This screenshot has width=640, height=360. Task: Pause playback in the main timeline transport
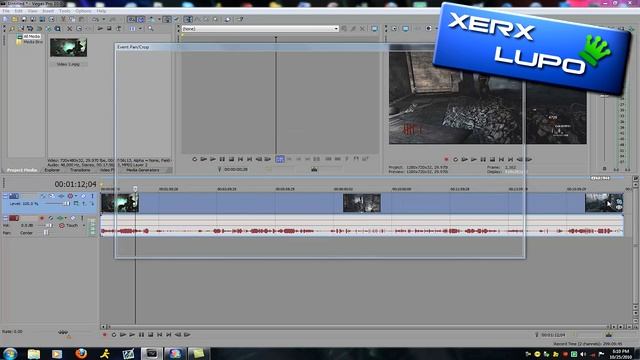click(x=141, y=335)
